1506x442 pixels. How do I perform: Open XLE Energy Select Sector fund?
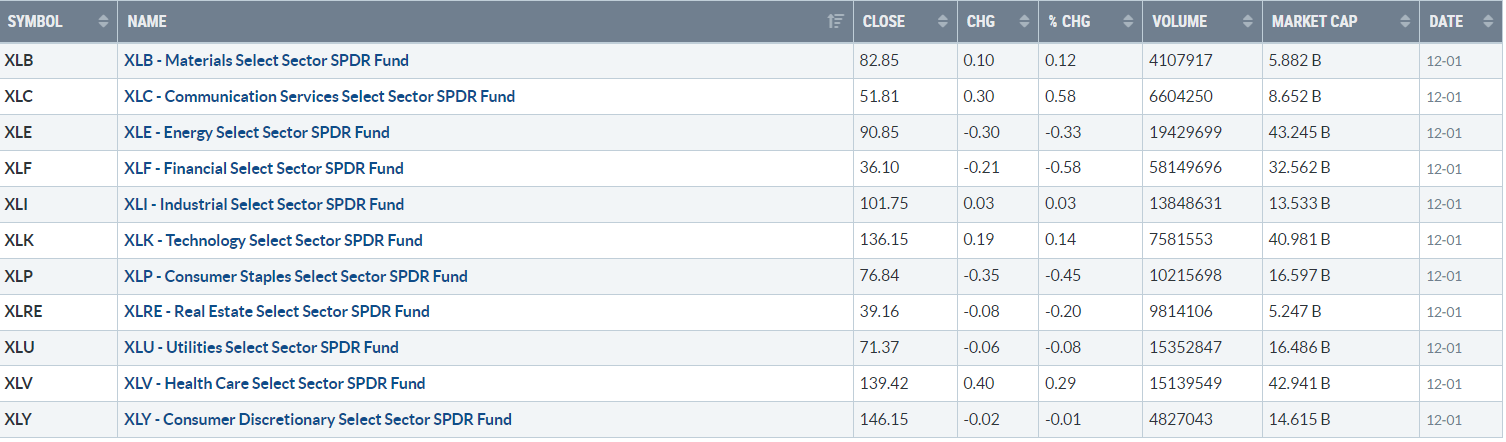coord(257,132)
